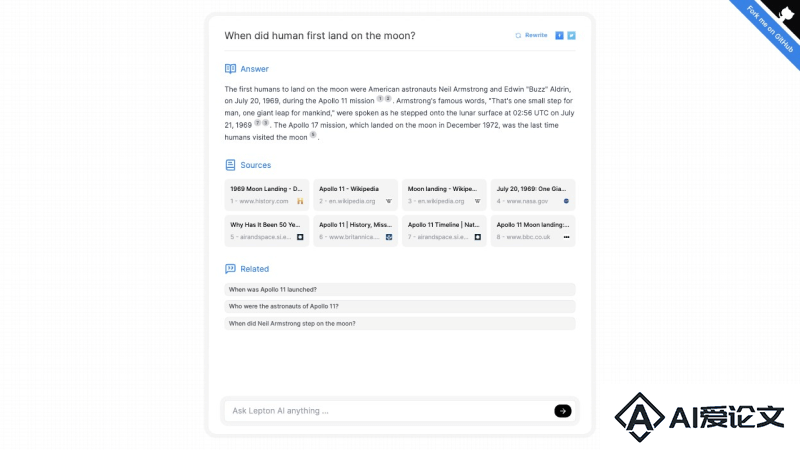This screenshot has width=800, height=450.
Task: Submit the question with the arrow button
Action: pos(563,411)
